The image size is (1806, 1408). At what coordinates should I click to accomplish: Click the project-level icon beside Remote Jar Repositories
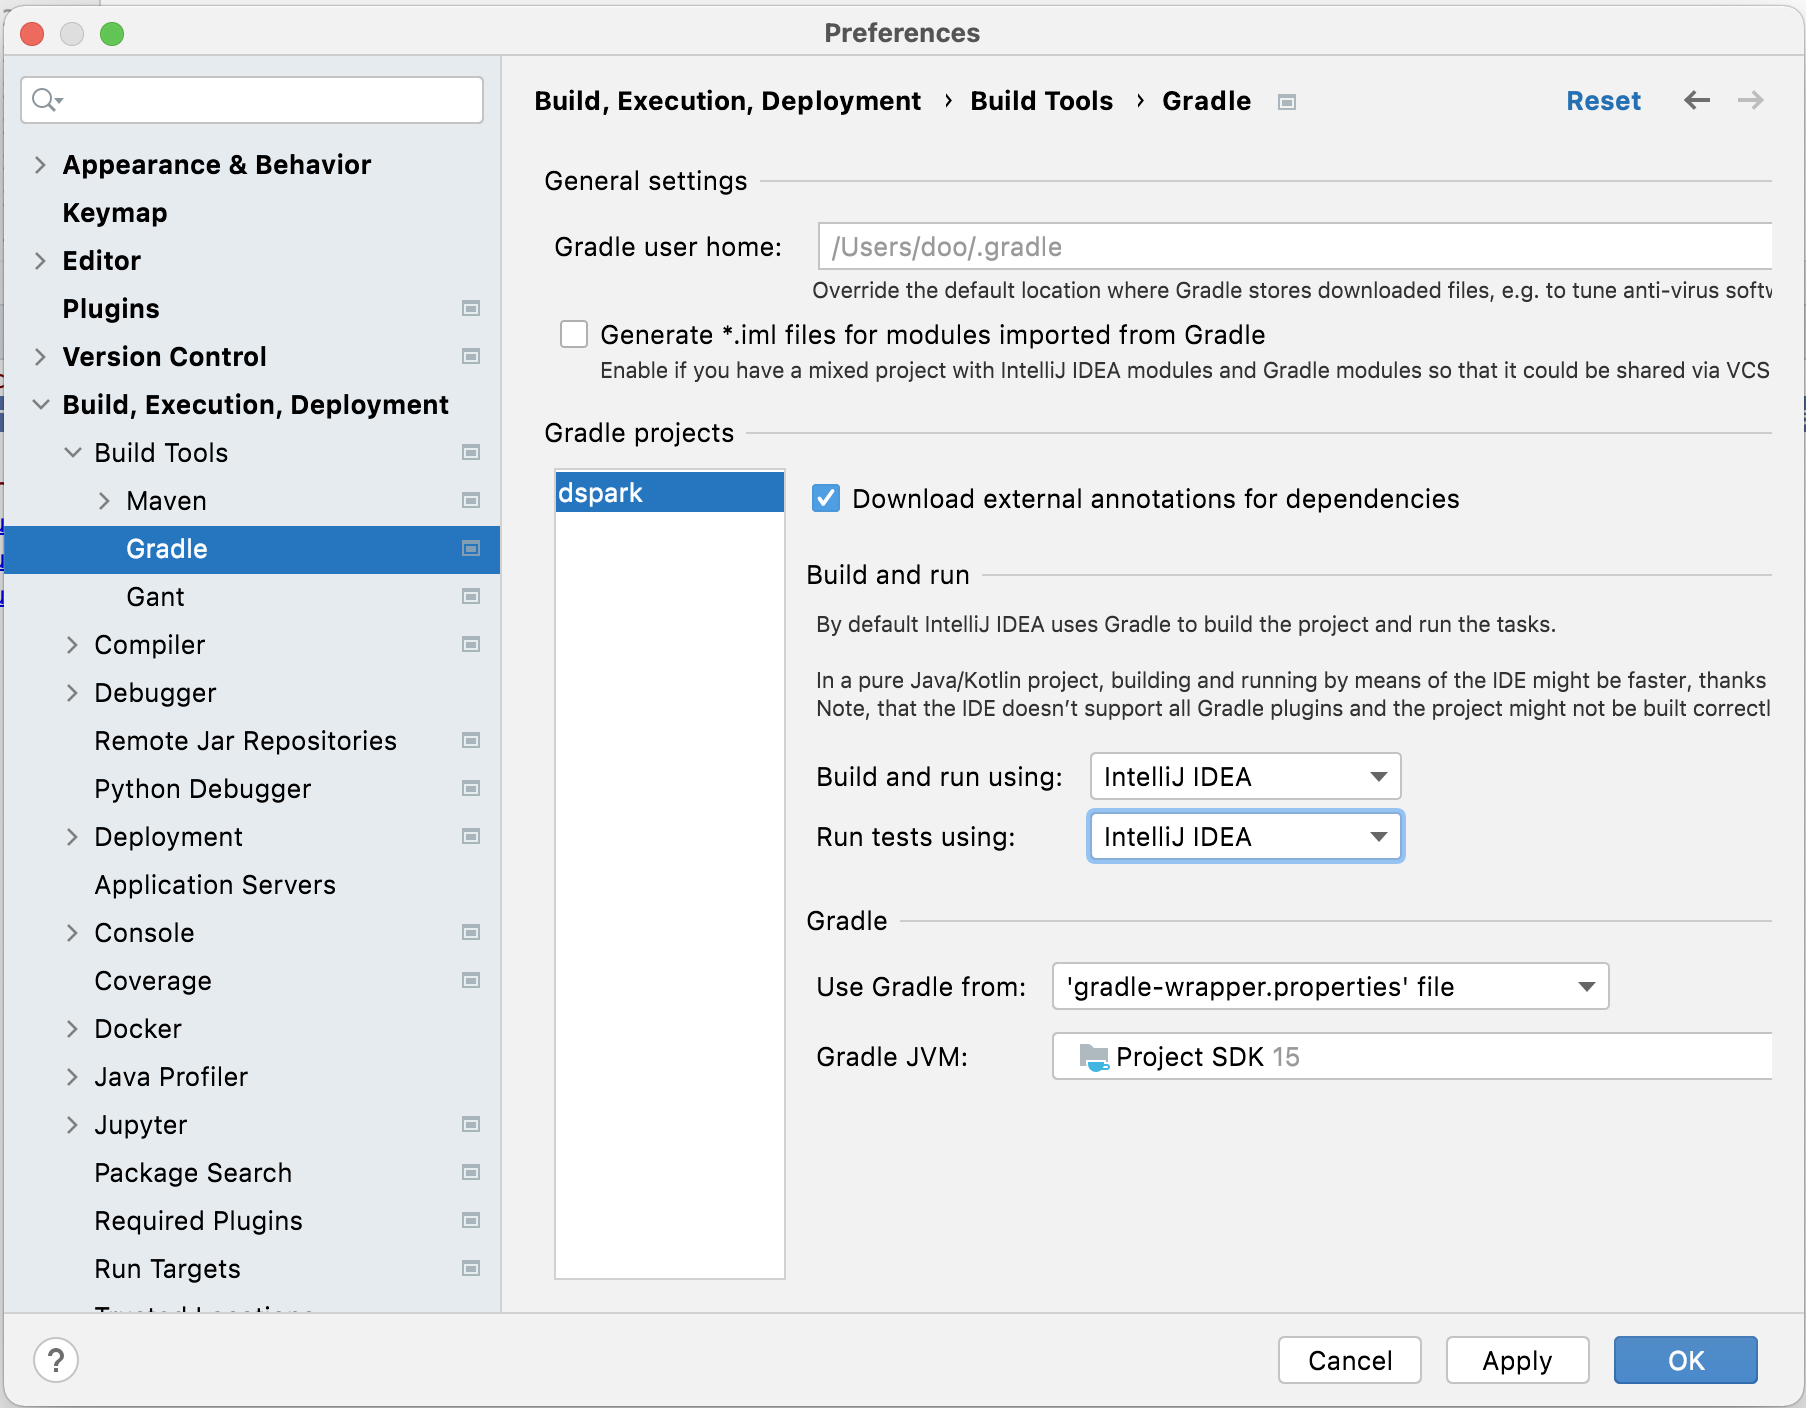471,740
